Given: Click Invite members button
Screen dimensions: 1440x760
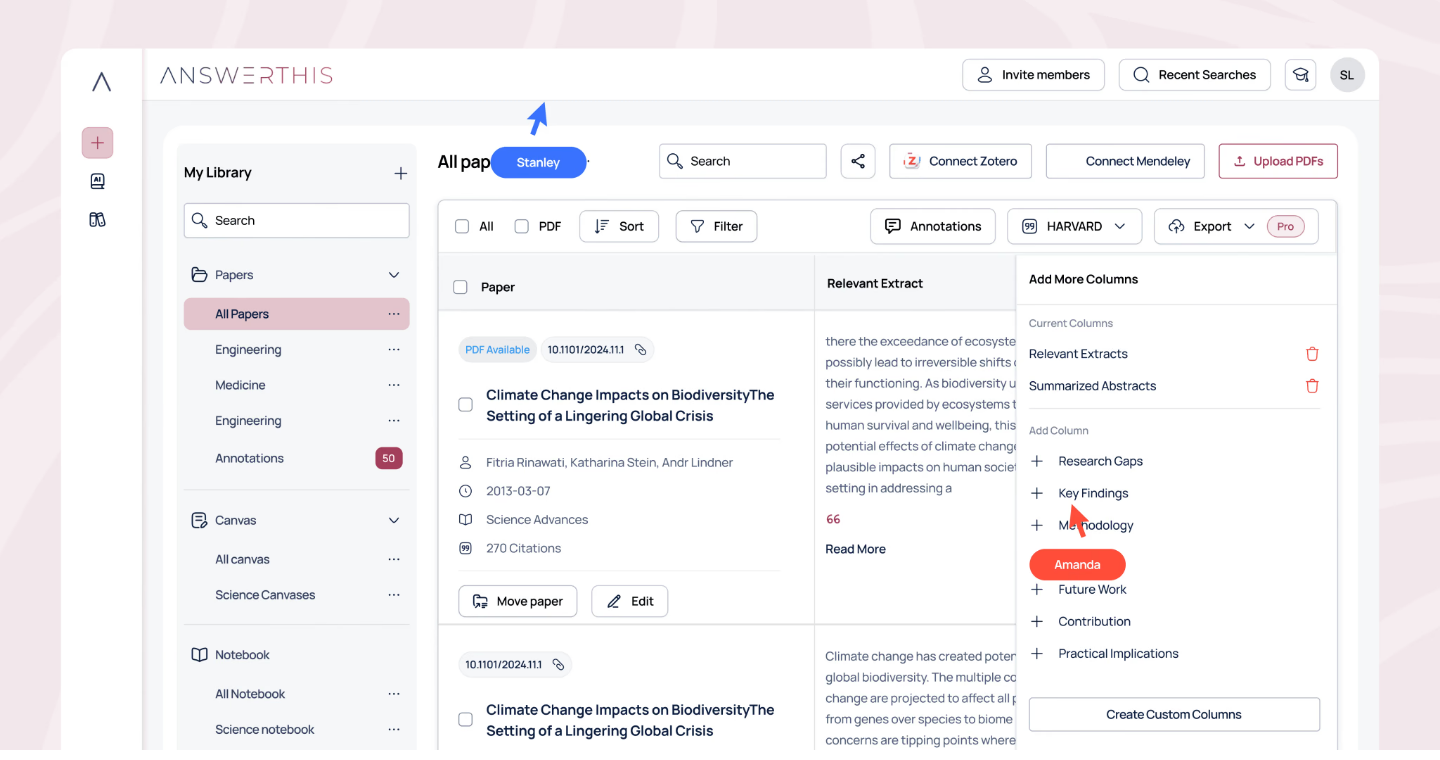Looking at the screenshot, I should (1033, 75).
